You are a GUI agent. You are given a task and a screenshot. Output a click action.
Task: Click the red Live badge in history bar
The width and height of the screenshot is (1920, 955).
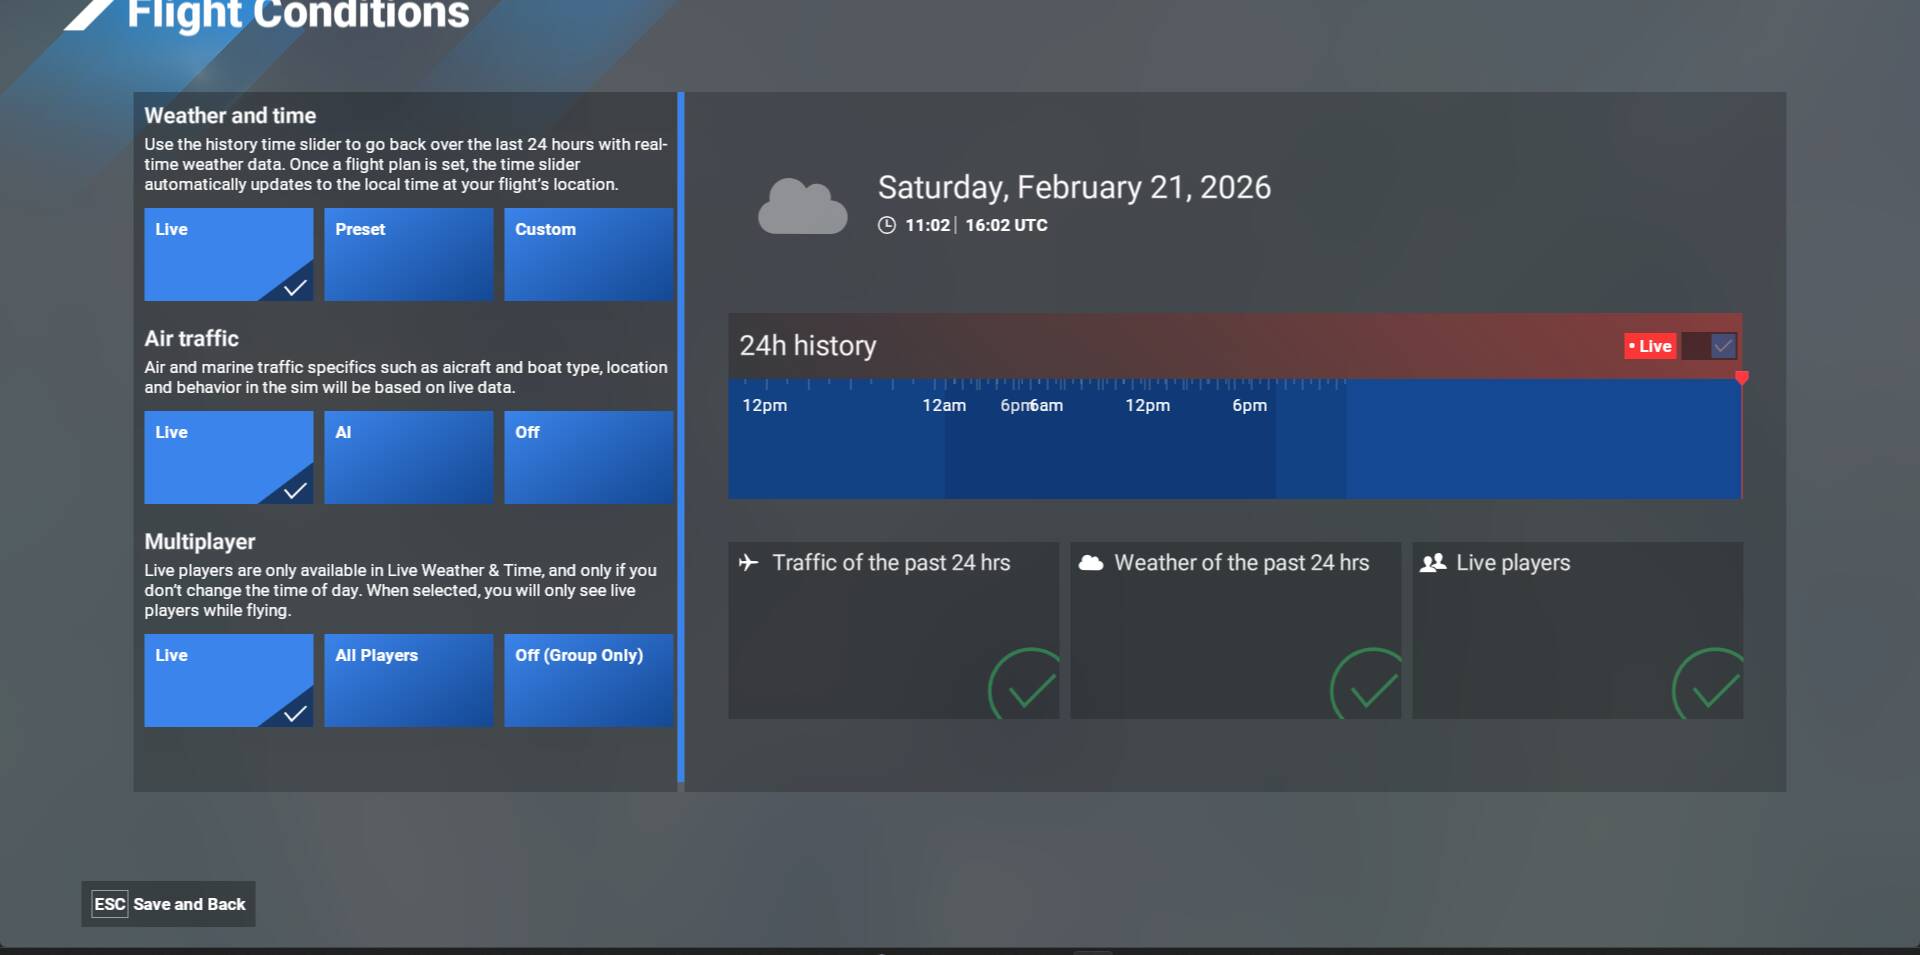pyautogui.click(x=1650, y=346)
